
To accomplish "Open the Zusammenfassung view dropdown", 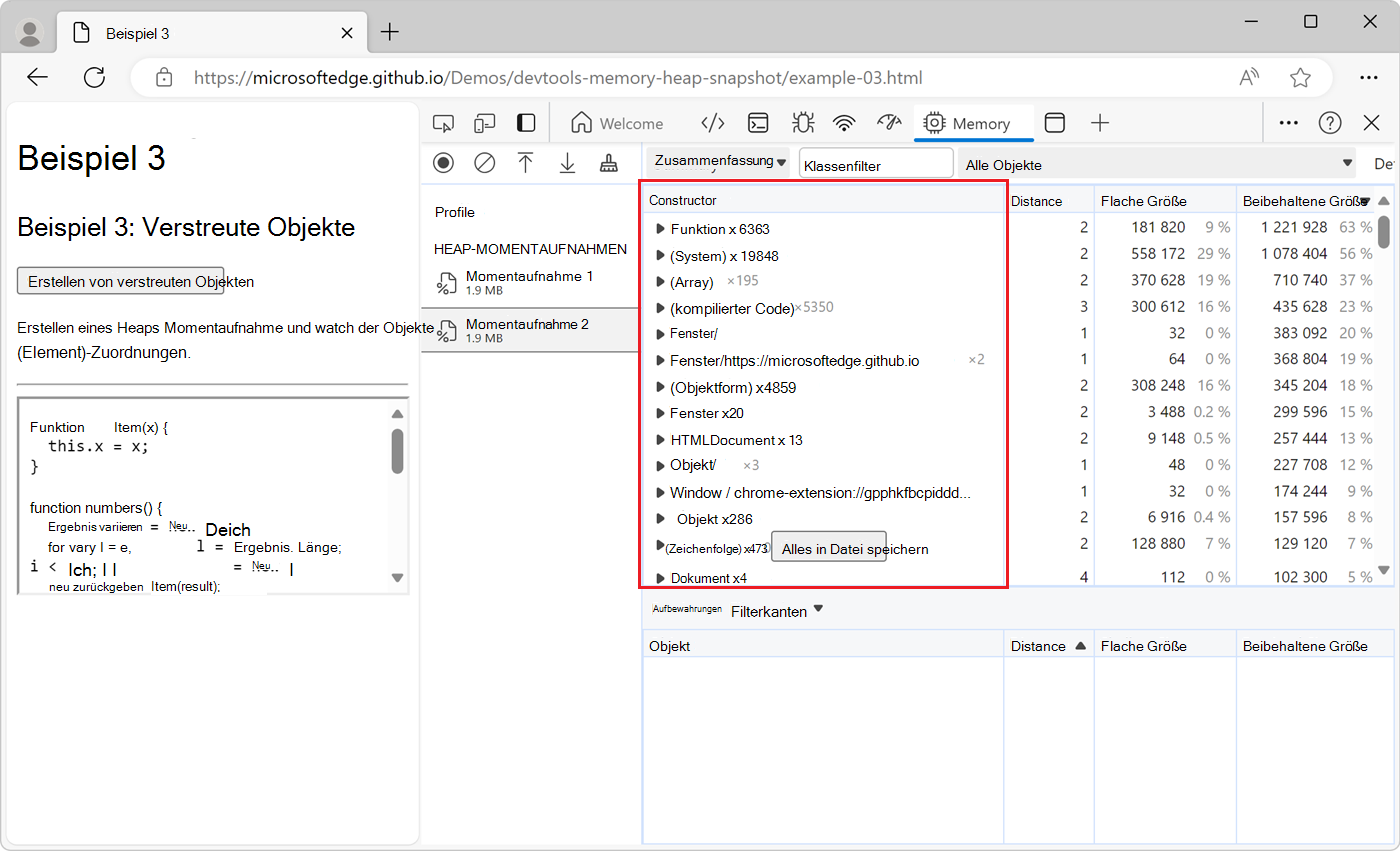I will (718, 161).
